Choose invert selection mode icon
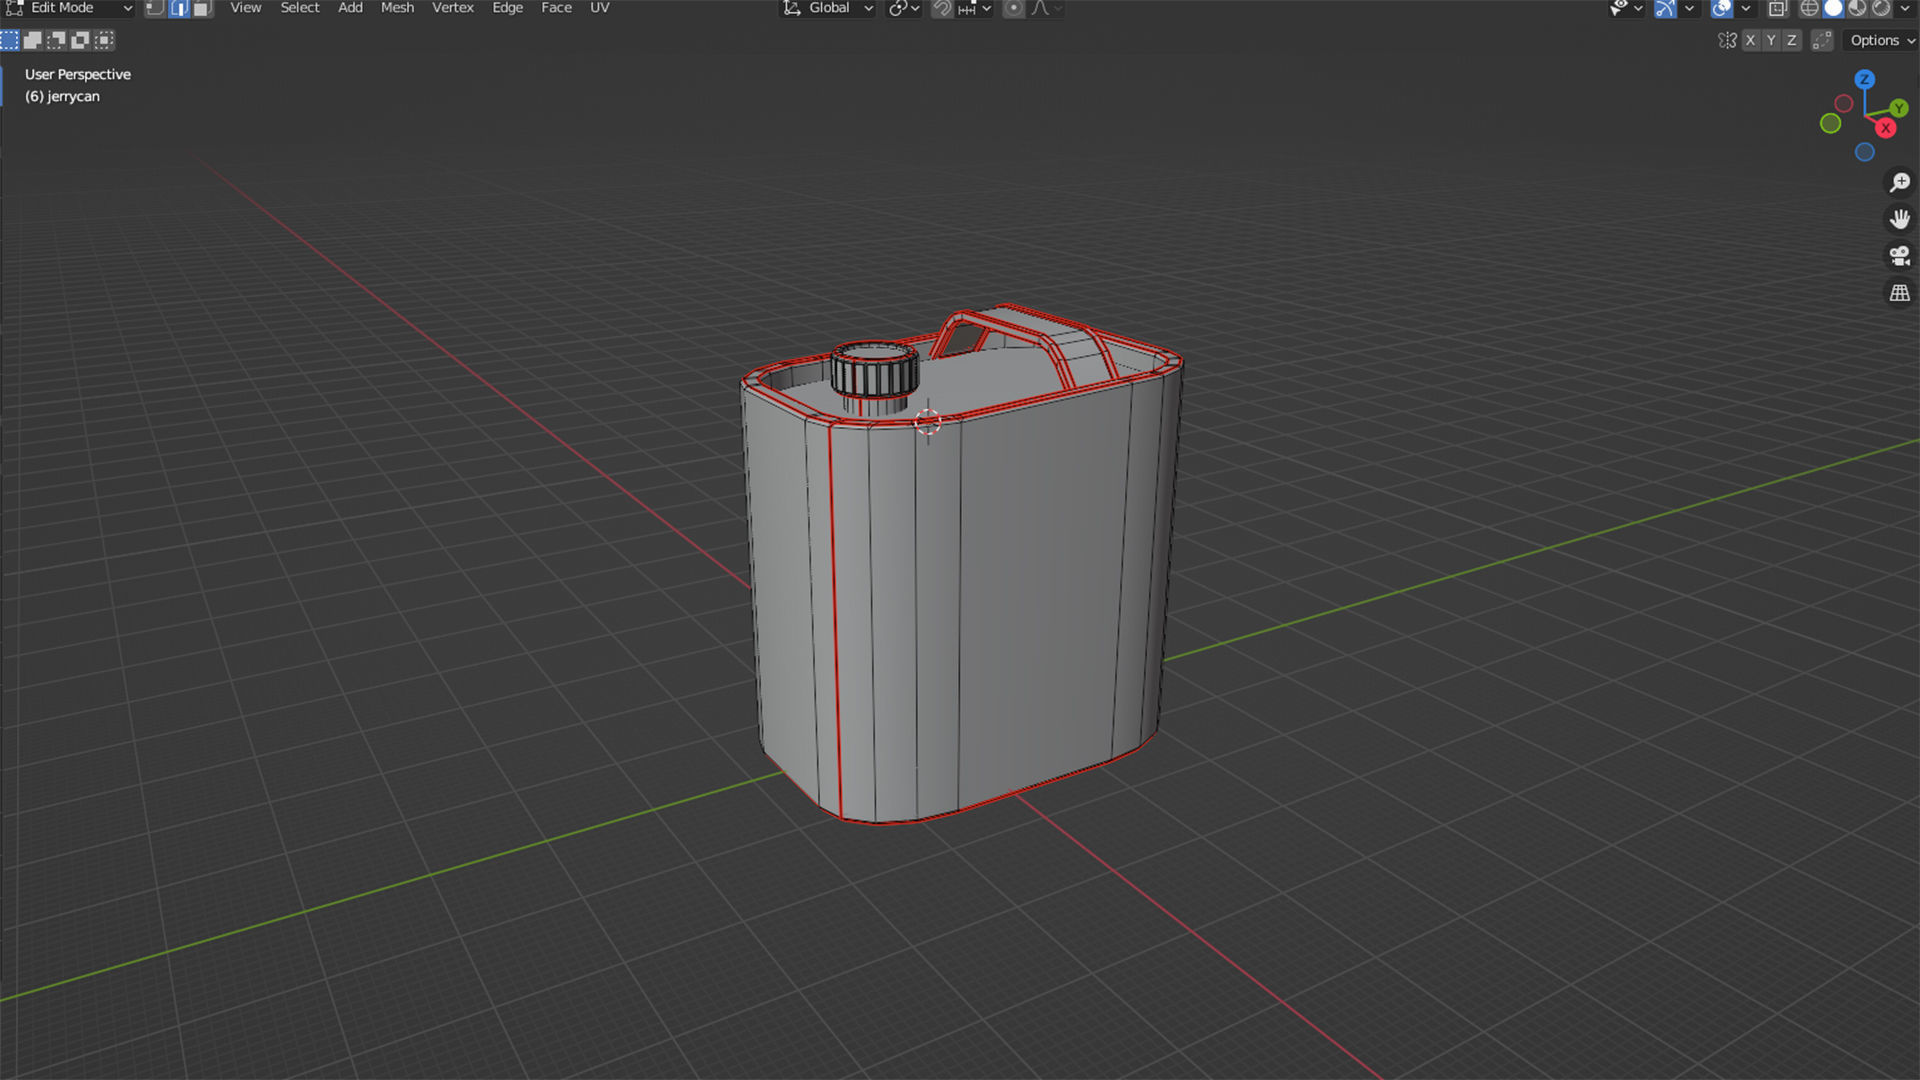The width and height of the screenshot is (1920, 1080). [x=81, y=40]
